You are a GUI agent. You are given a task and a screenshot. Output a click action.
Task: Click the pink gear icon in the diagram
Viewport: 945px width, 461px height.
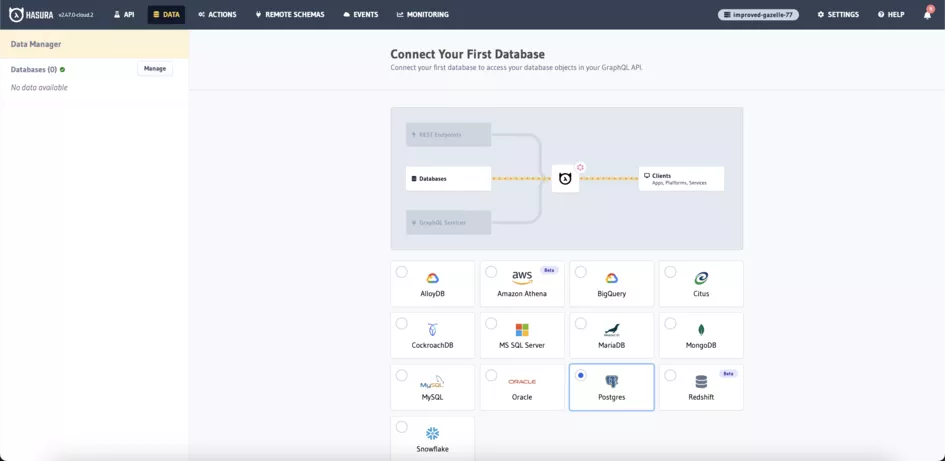click(x=580, y=167)
